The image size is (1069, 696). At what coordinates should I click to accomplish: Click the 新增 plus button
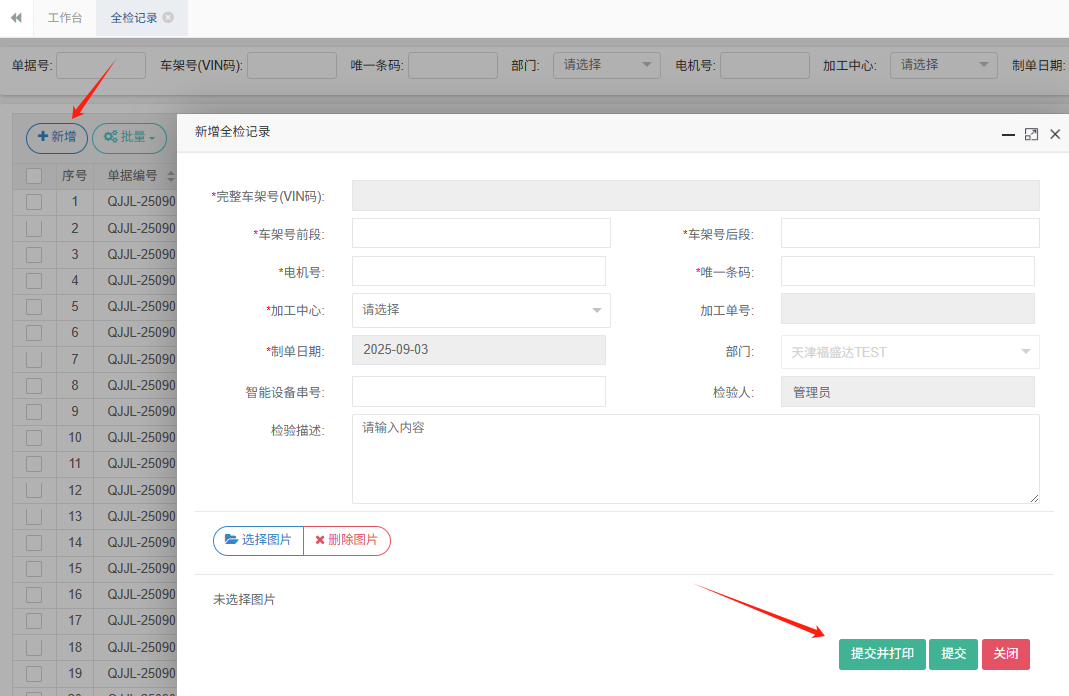(57, 137)
